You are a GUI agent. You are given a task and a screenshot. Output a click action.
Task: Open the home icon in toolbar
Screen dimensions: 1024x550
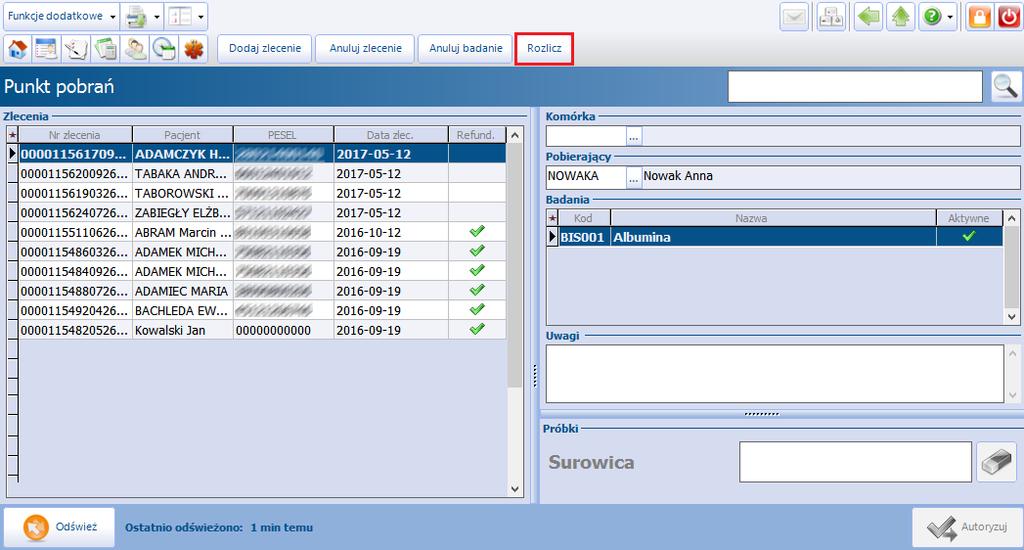(x=18, y=49)
